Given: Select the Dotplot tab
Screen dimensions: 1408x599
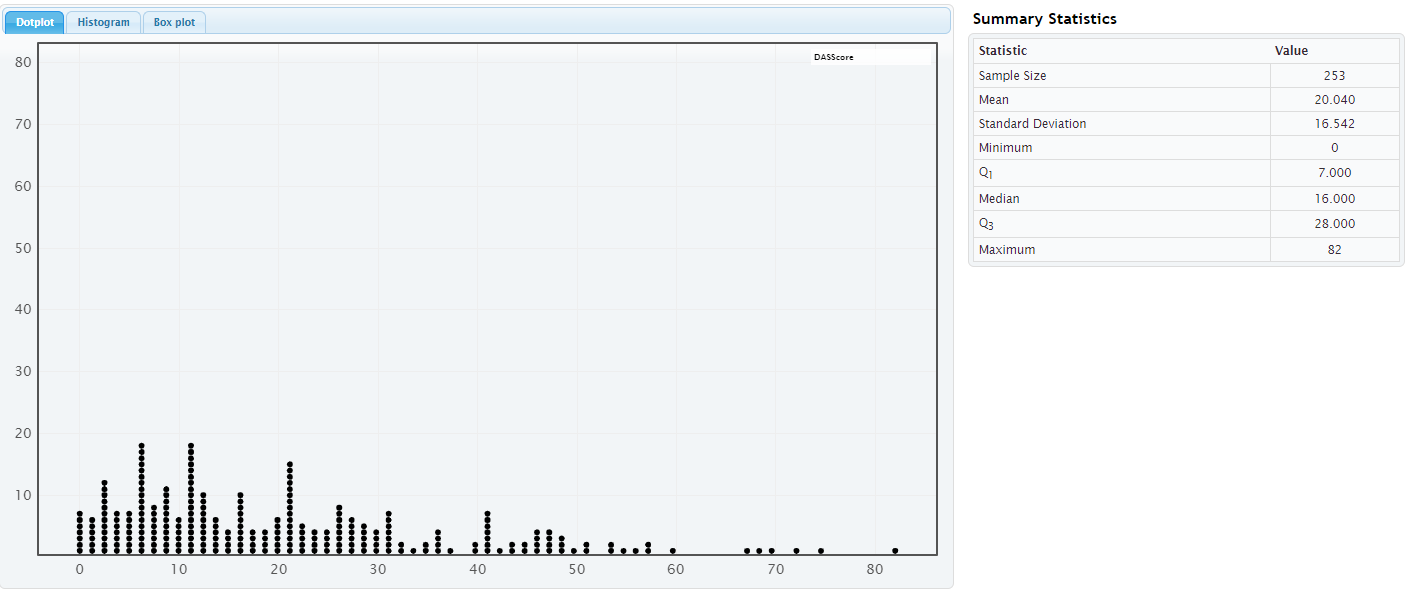Looking at the screenshot, I should tap(33, 21).
